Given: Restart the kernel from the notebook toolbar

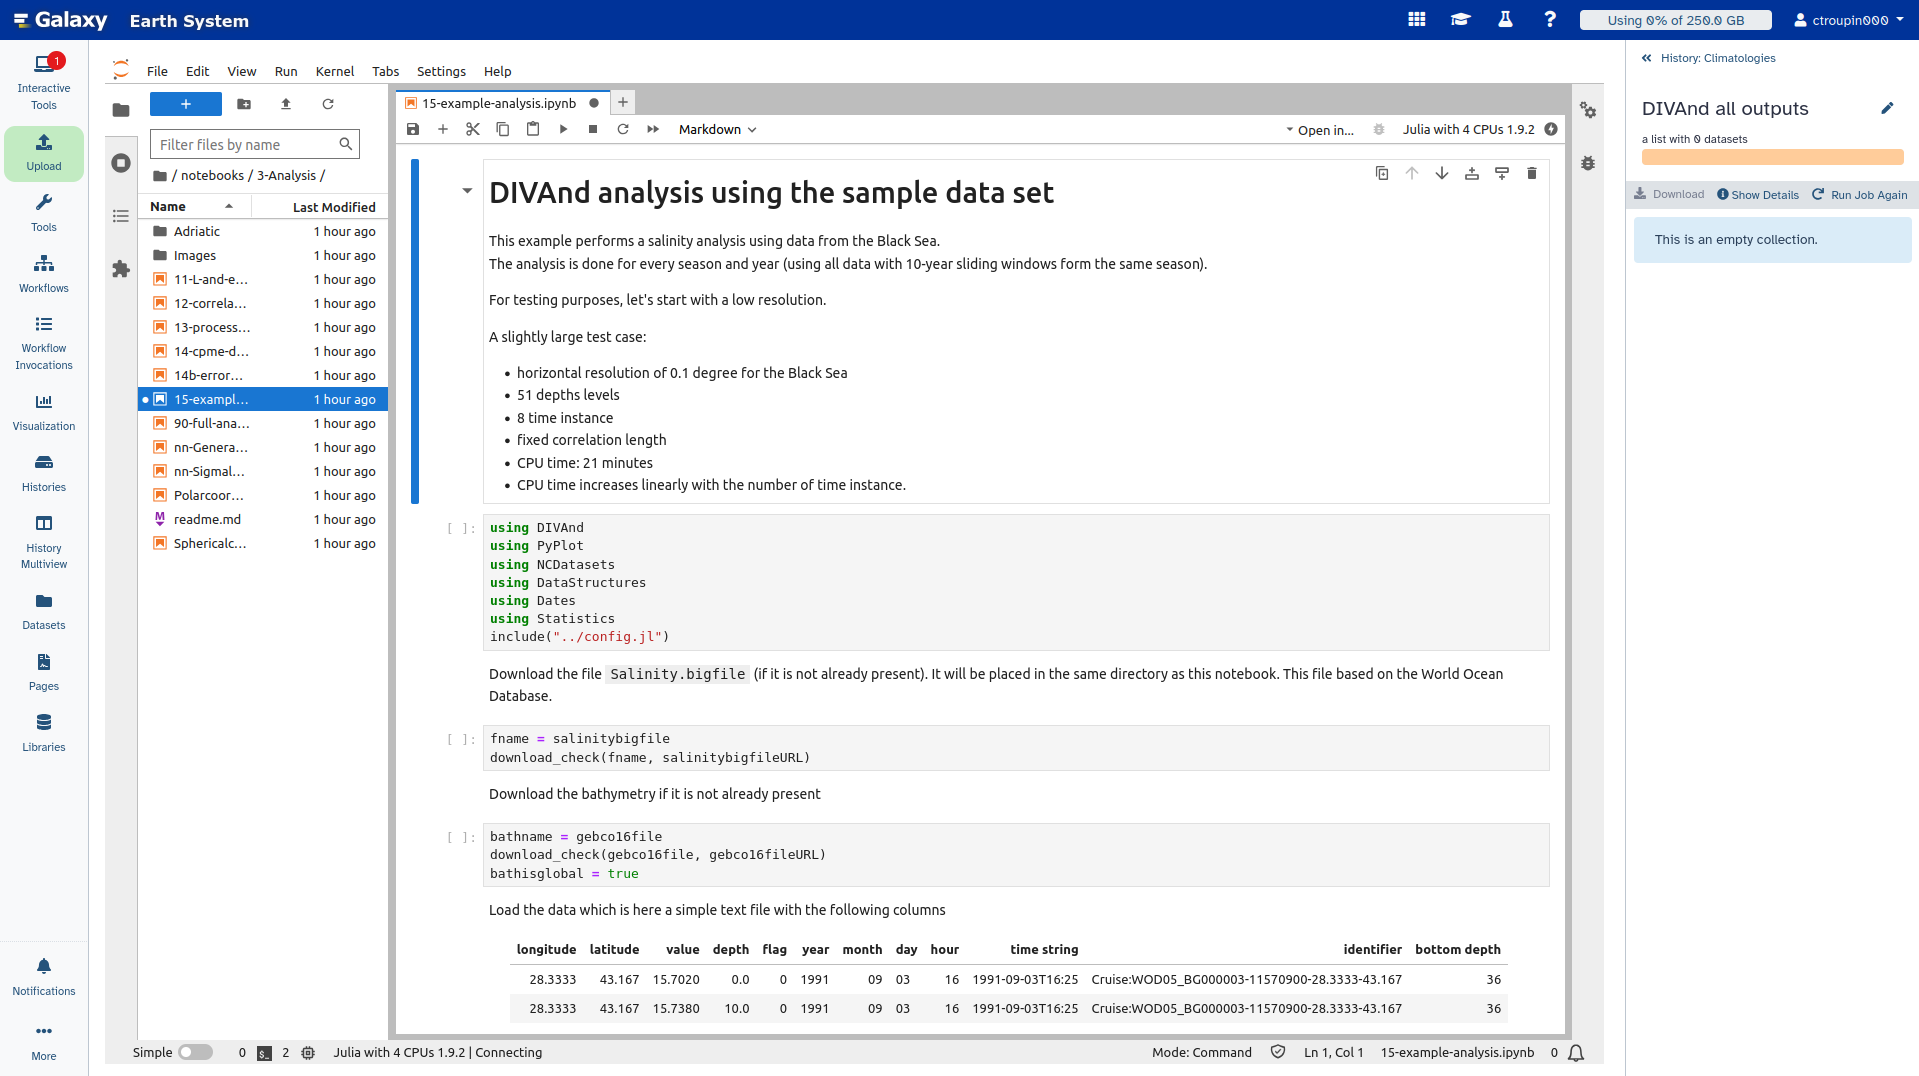Looking at the screenshot, I should (x=623, y=129).
